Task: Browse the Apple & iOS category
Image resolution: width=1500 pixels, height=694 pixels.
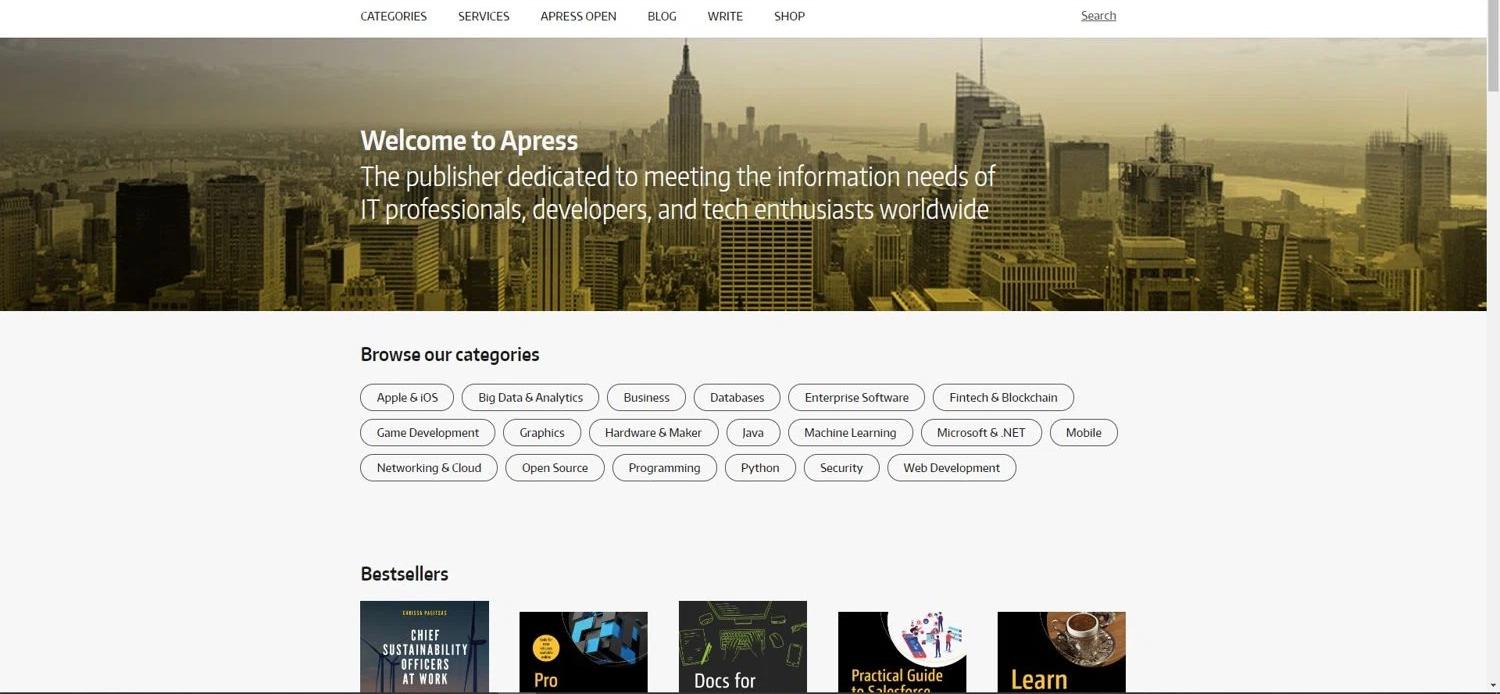Action: [407, 397]
